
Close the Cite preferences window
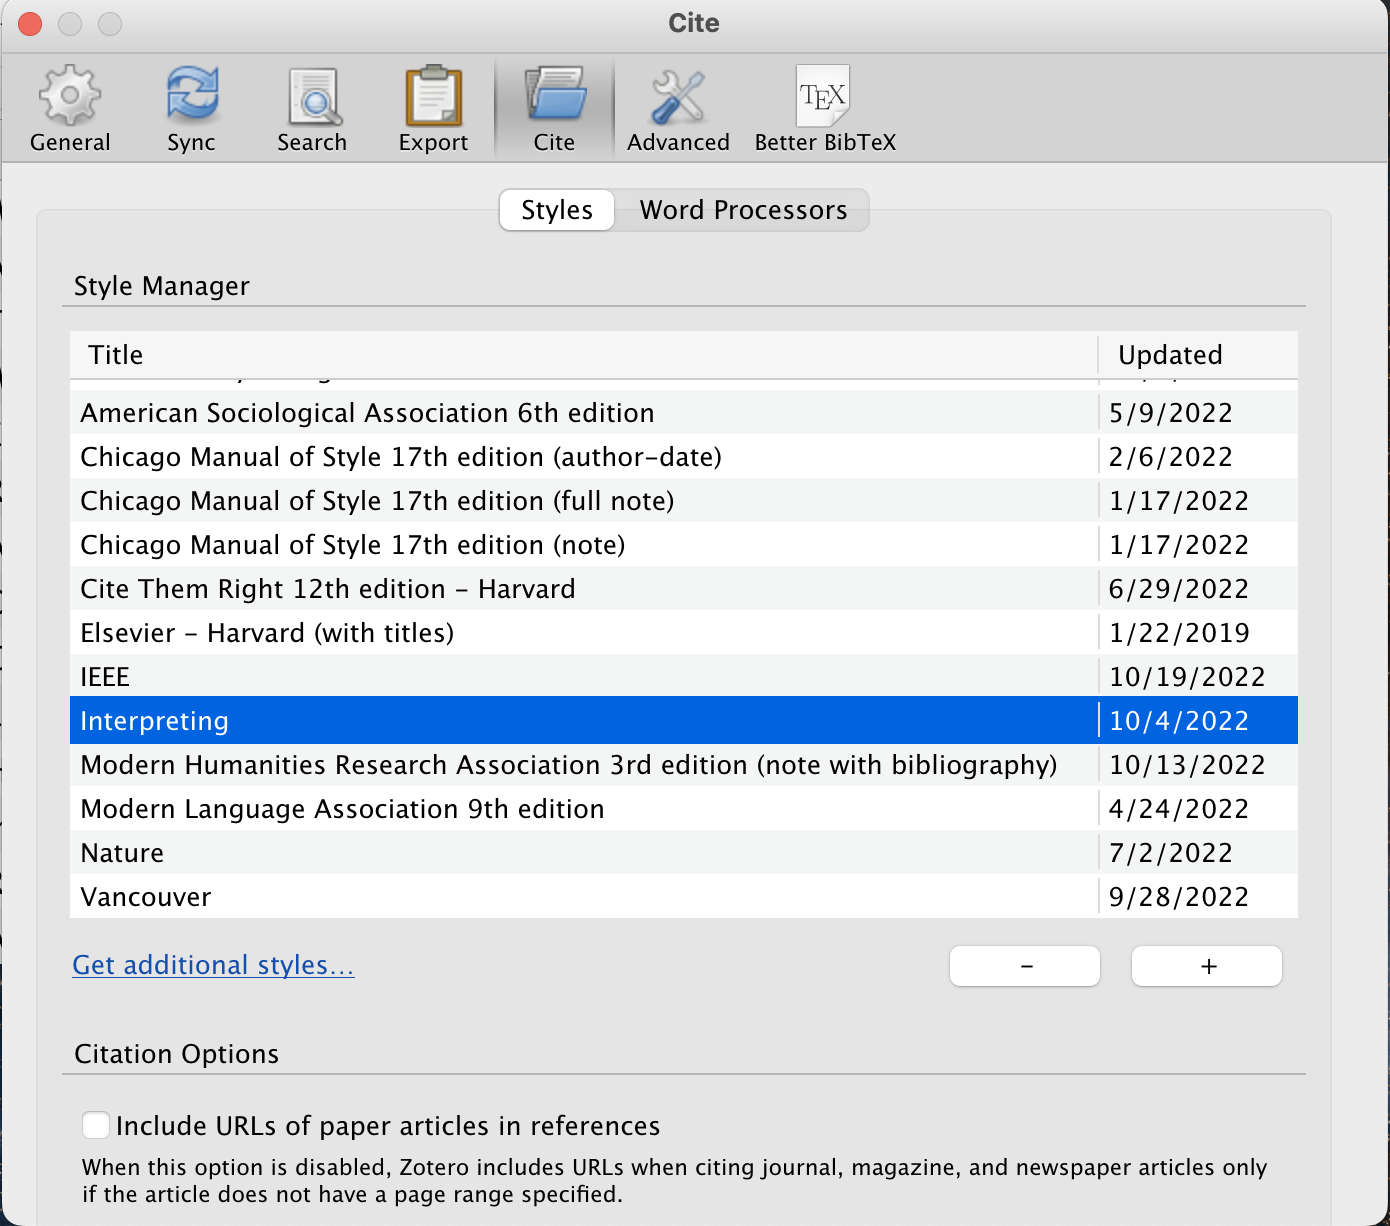30,23
